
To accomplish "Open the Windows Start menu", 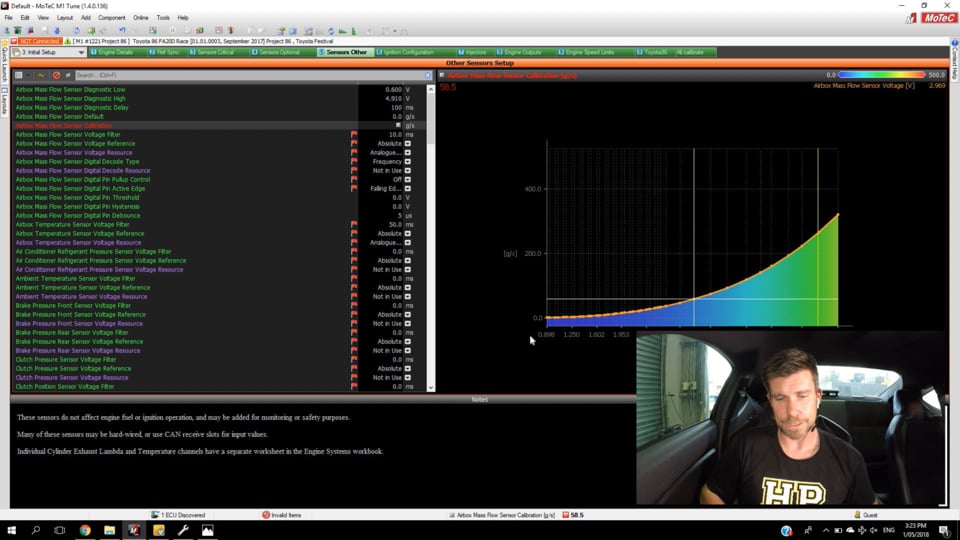I will 11,530.
